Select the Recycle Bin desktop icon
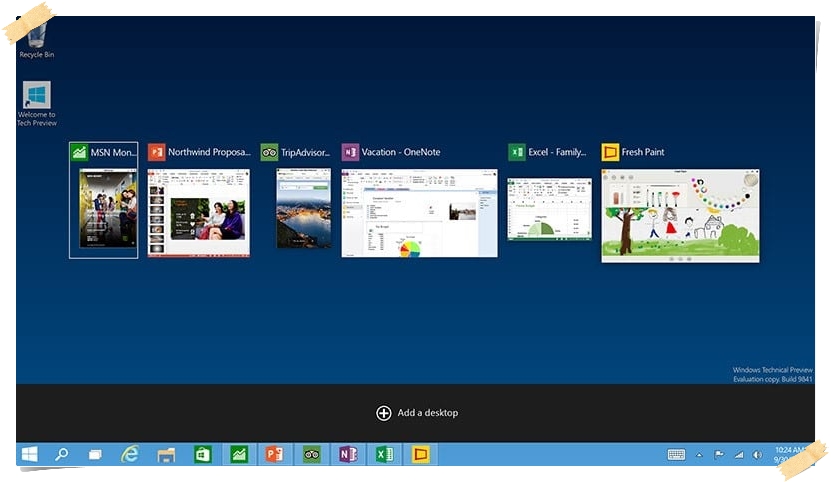Image resolution: width=831 pixels, height=482 pixels. pos(37,38)
